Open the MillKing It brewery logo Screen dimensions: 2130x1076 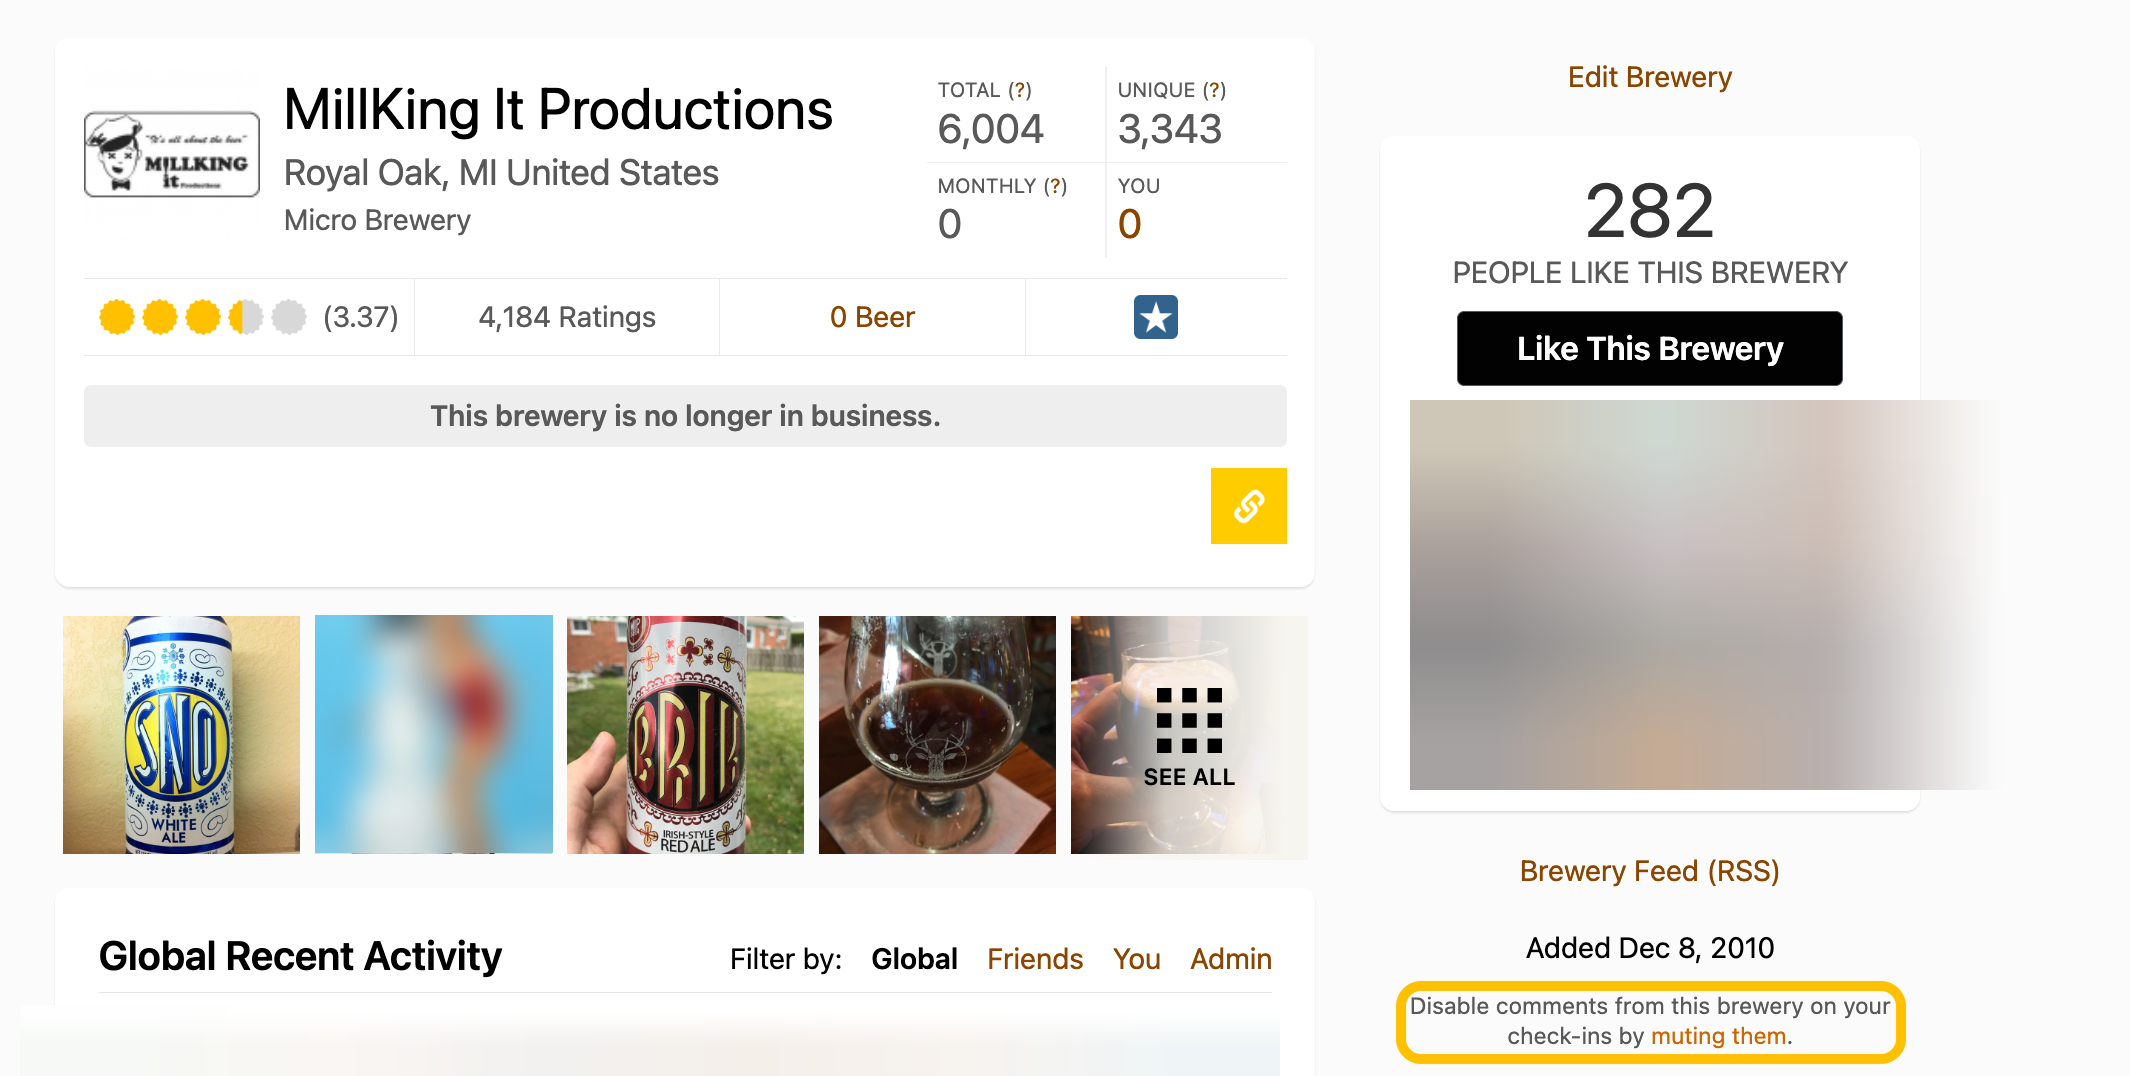[172, 154]
